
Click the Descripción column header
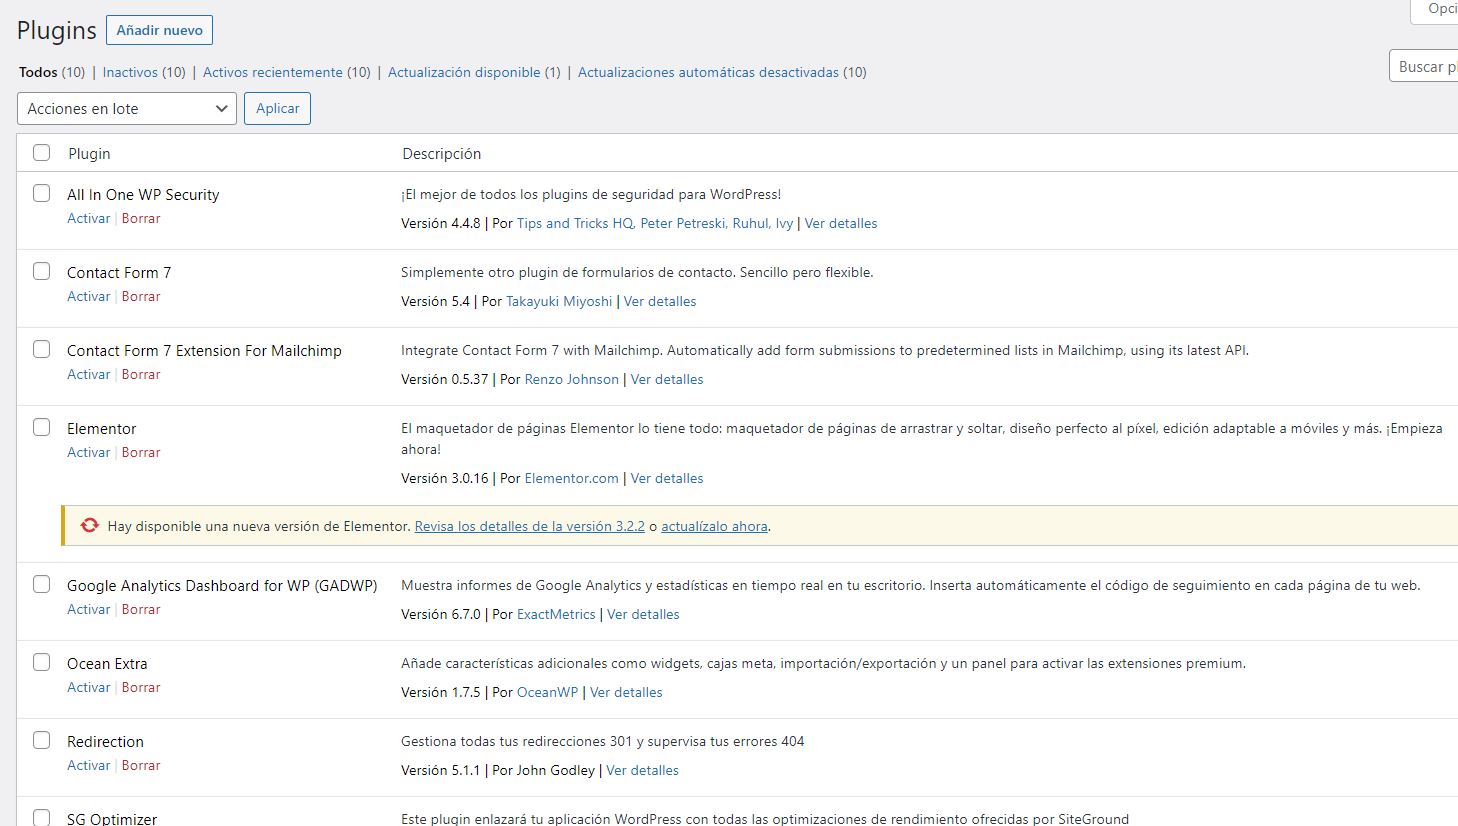pos(441,153)
